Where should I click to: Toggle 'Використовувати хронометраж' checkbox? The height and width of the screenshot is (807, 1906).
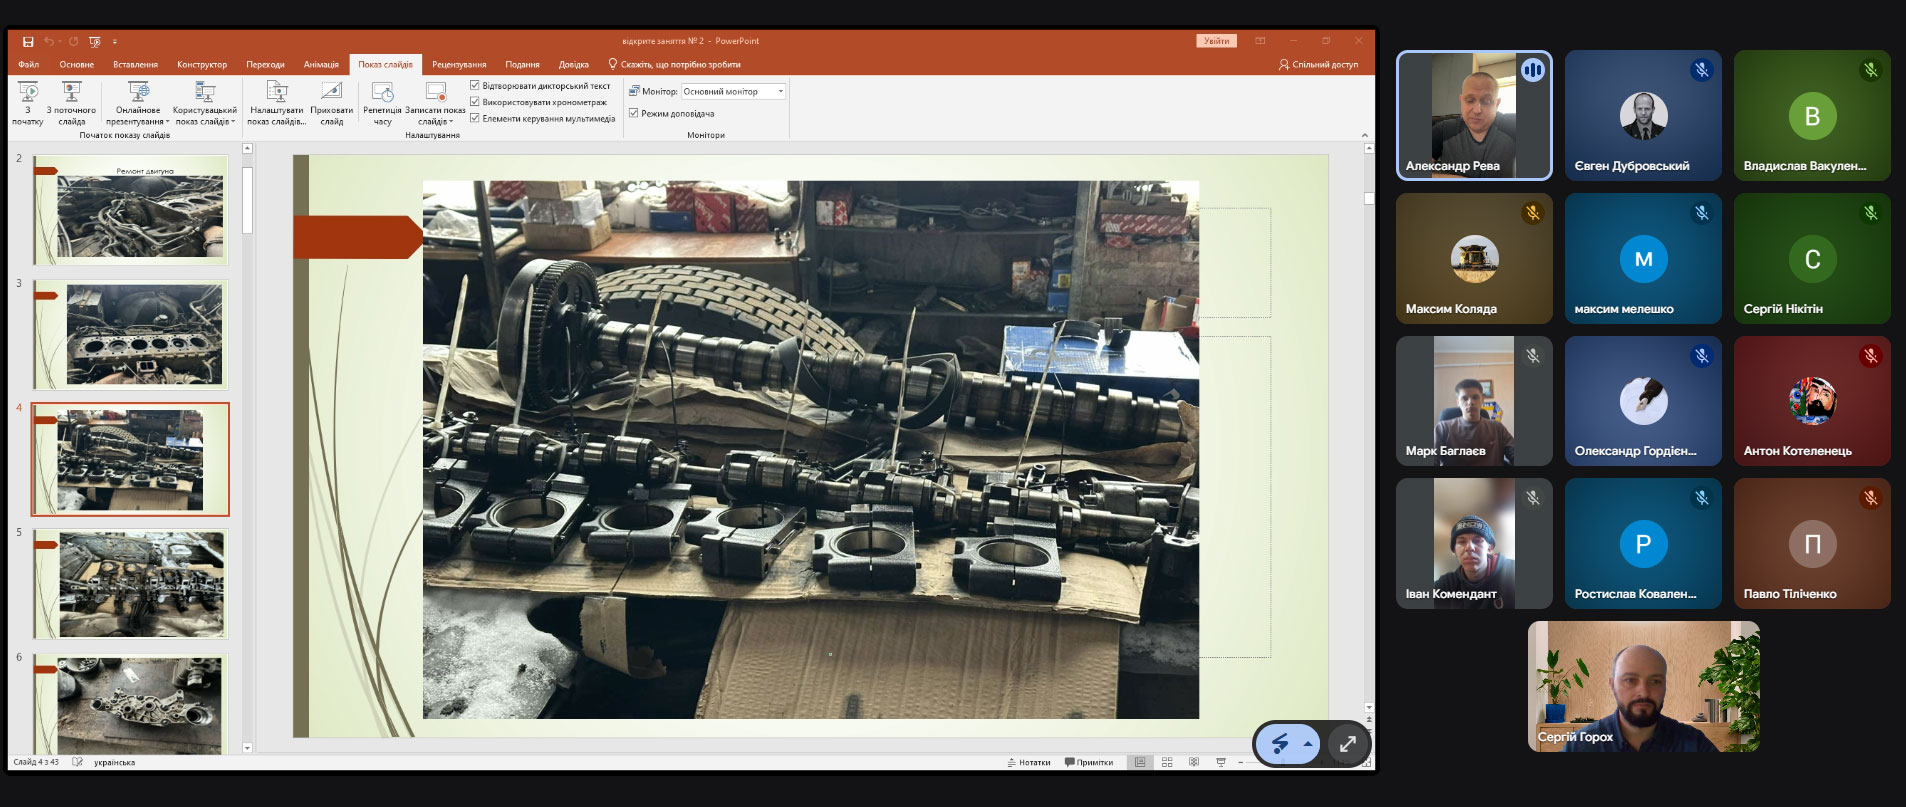(475, 102)
